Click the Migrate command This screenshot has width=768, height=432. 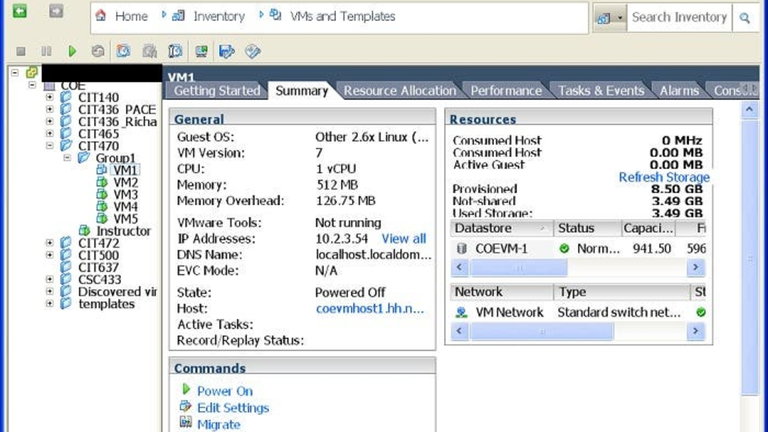218,424
